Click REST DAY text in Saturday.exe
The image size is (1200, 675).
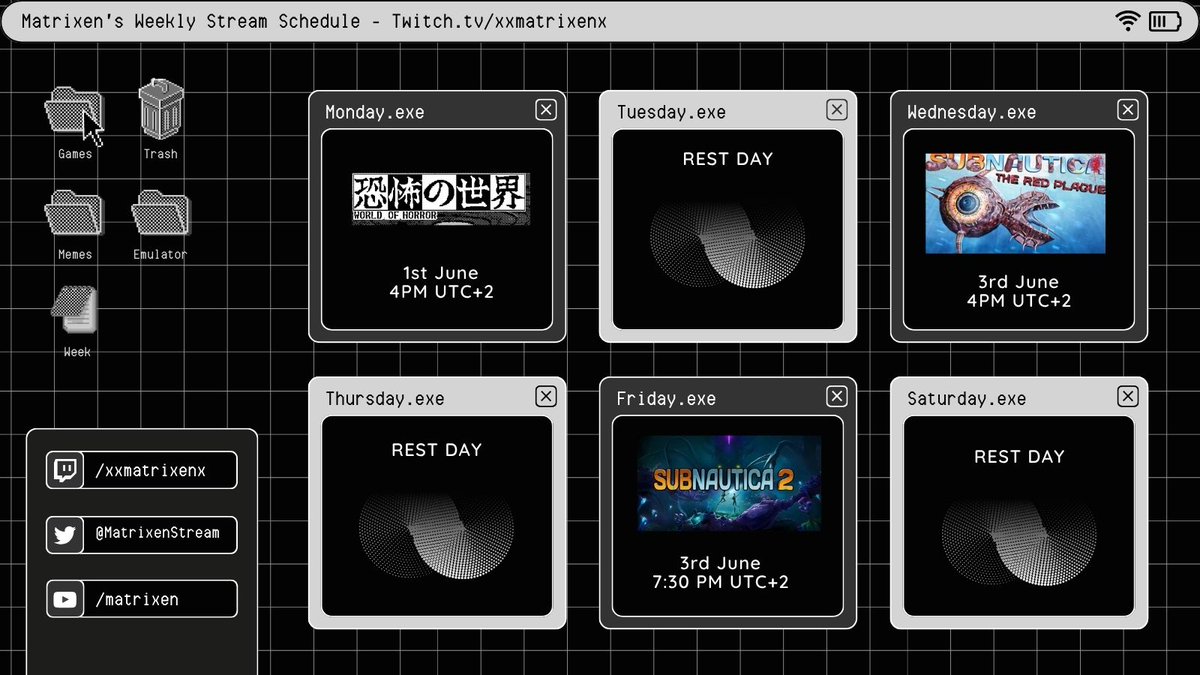pos(1019,457)
